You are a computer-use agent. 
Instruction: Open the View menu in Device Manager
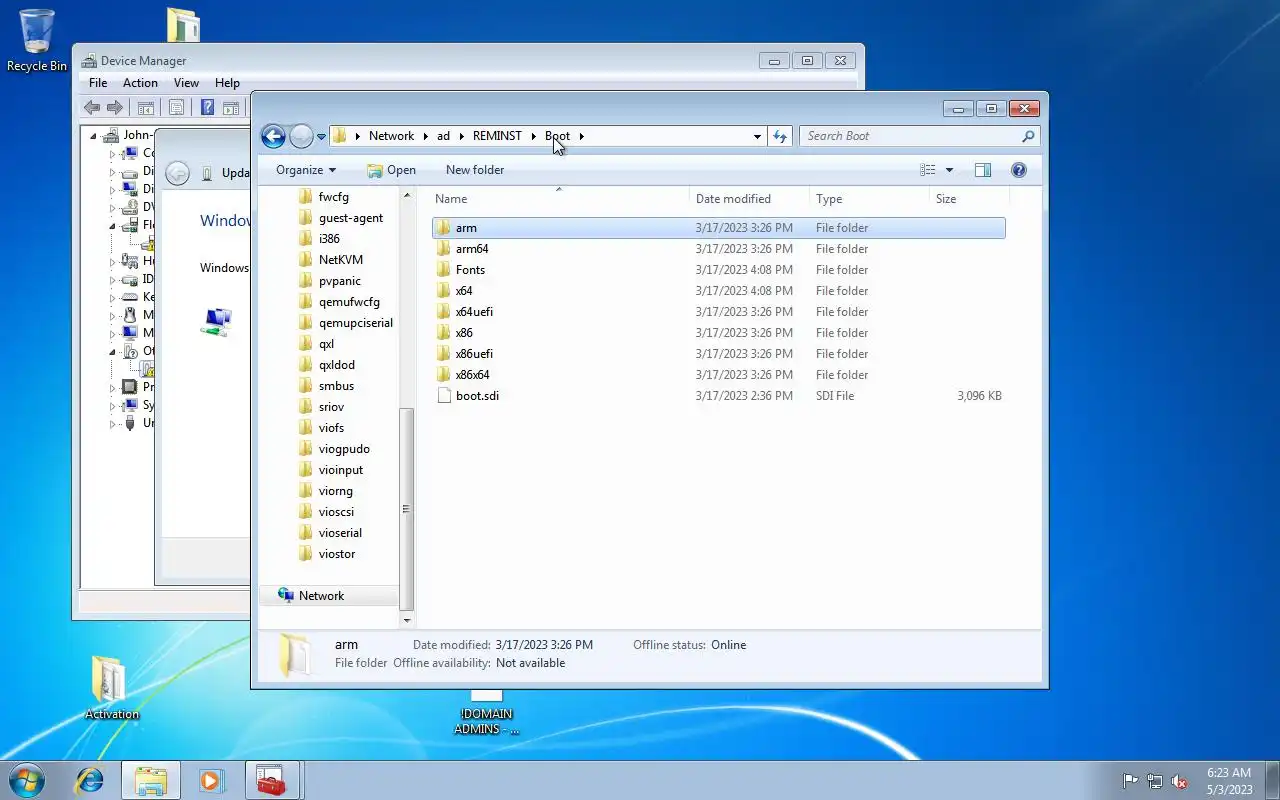[x=186, y=83]
